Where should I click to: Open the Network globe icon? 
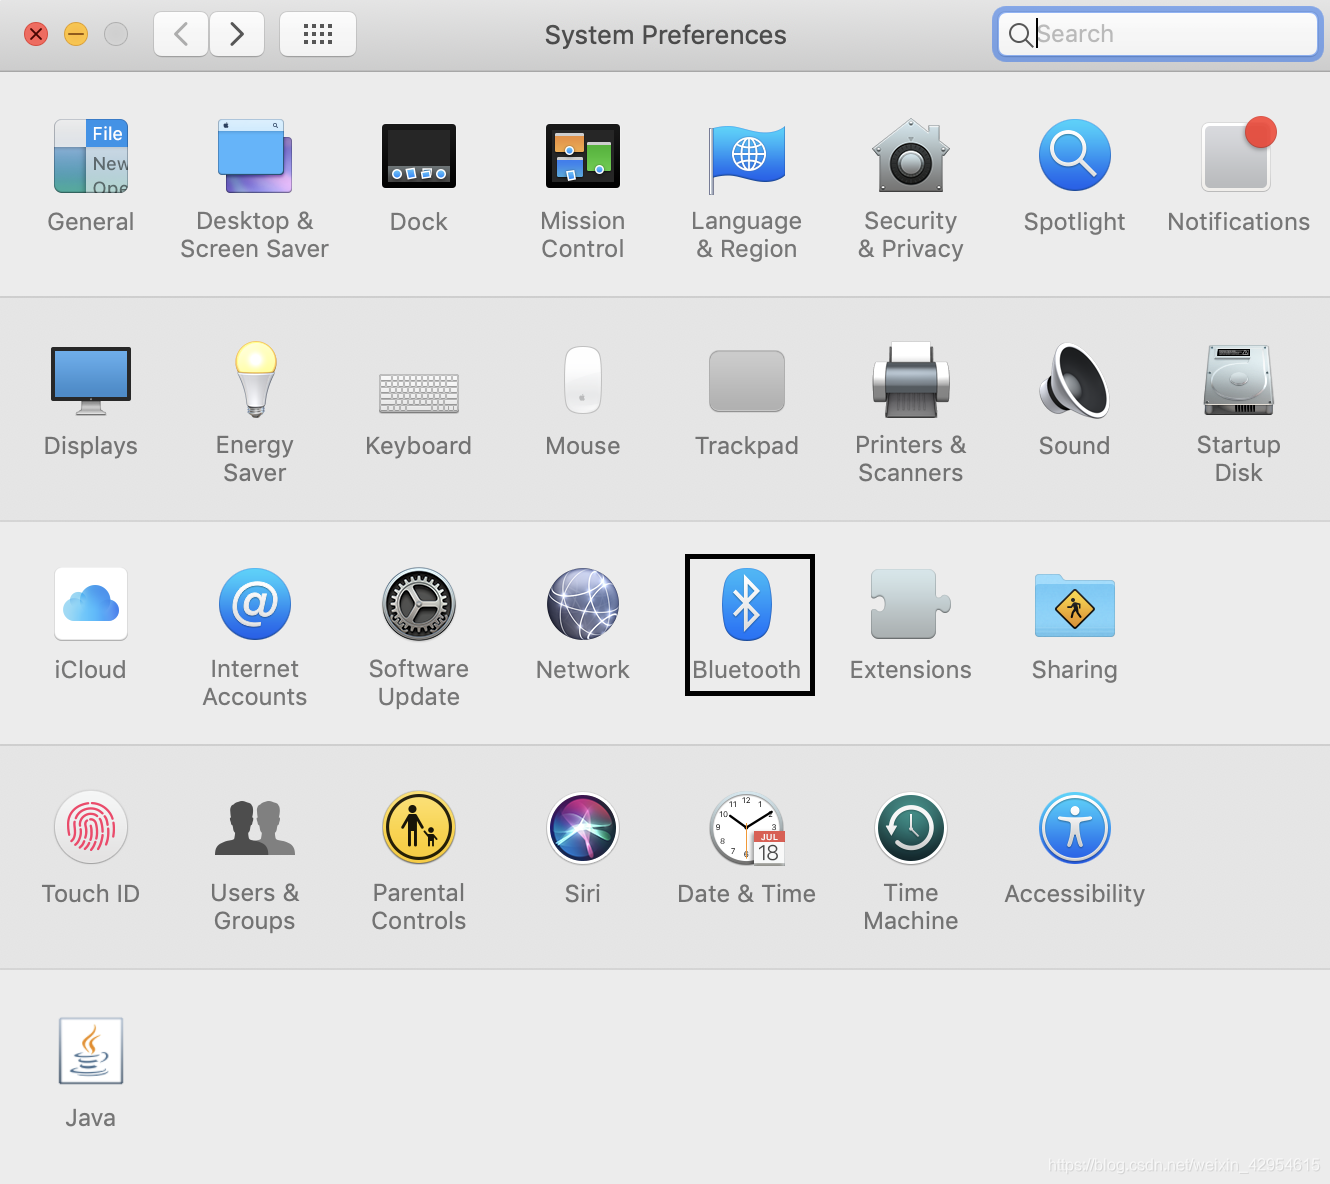click(583, 604)
